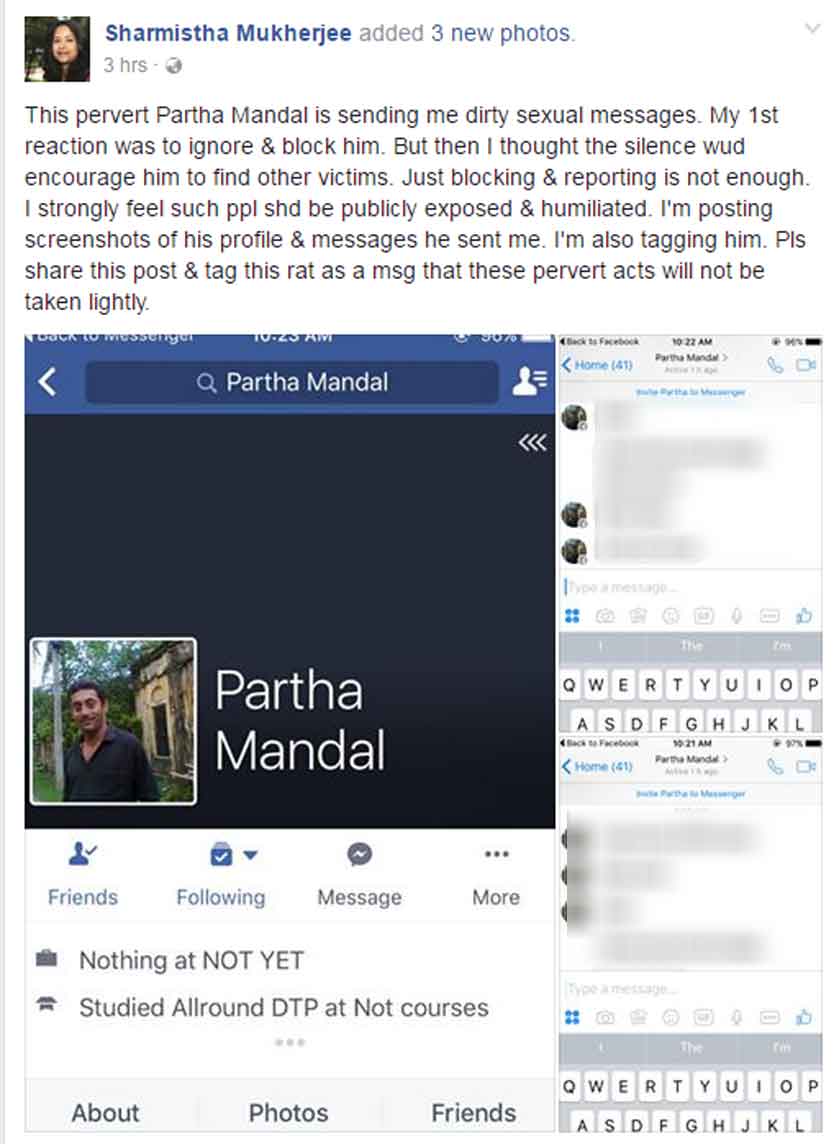Toggle the Friends status button
The height and width of the screenshot is (1144, 839).
[x=82, y=873]
